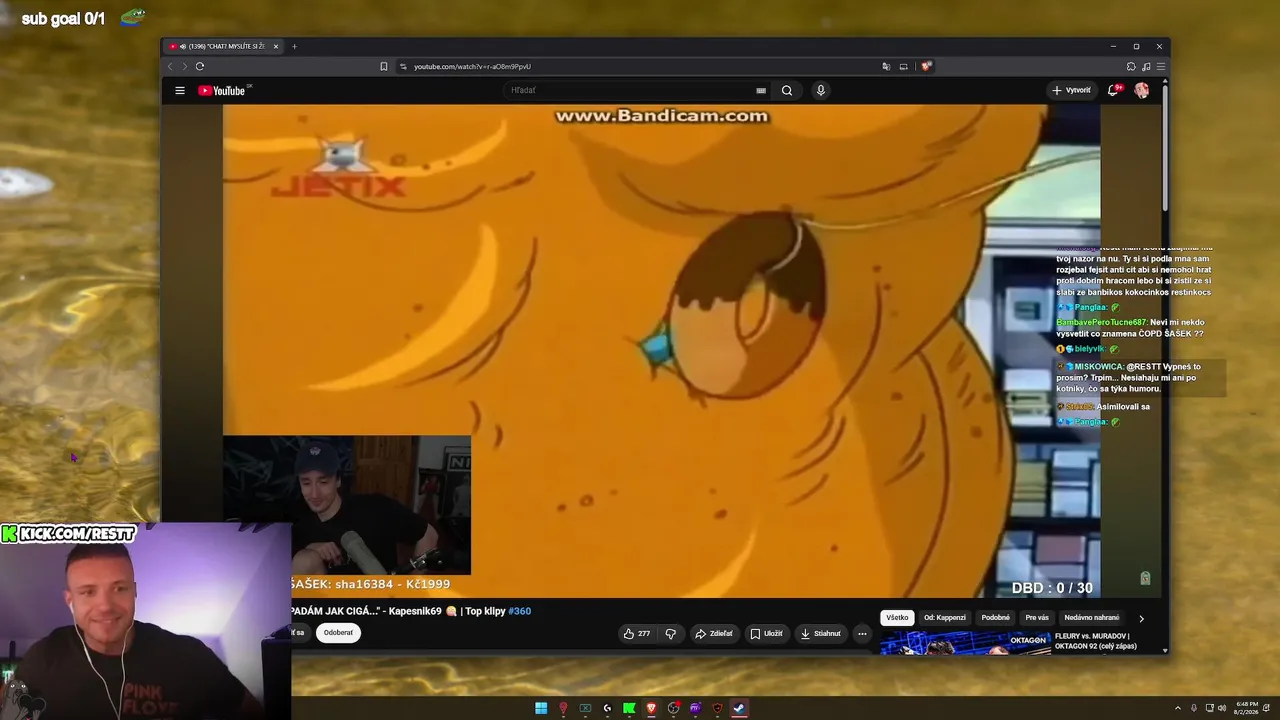Select the Pre vás filter chip
The width and height of the screenshot is (1280, 720).
pyautogui.click(x=1037, y=618)
